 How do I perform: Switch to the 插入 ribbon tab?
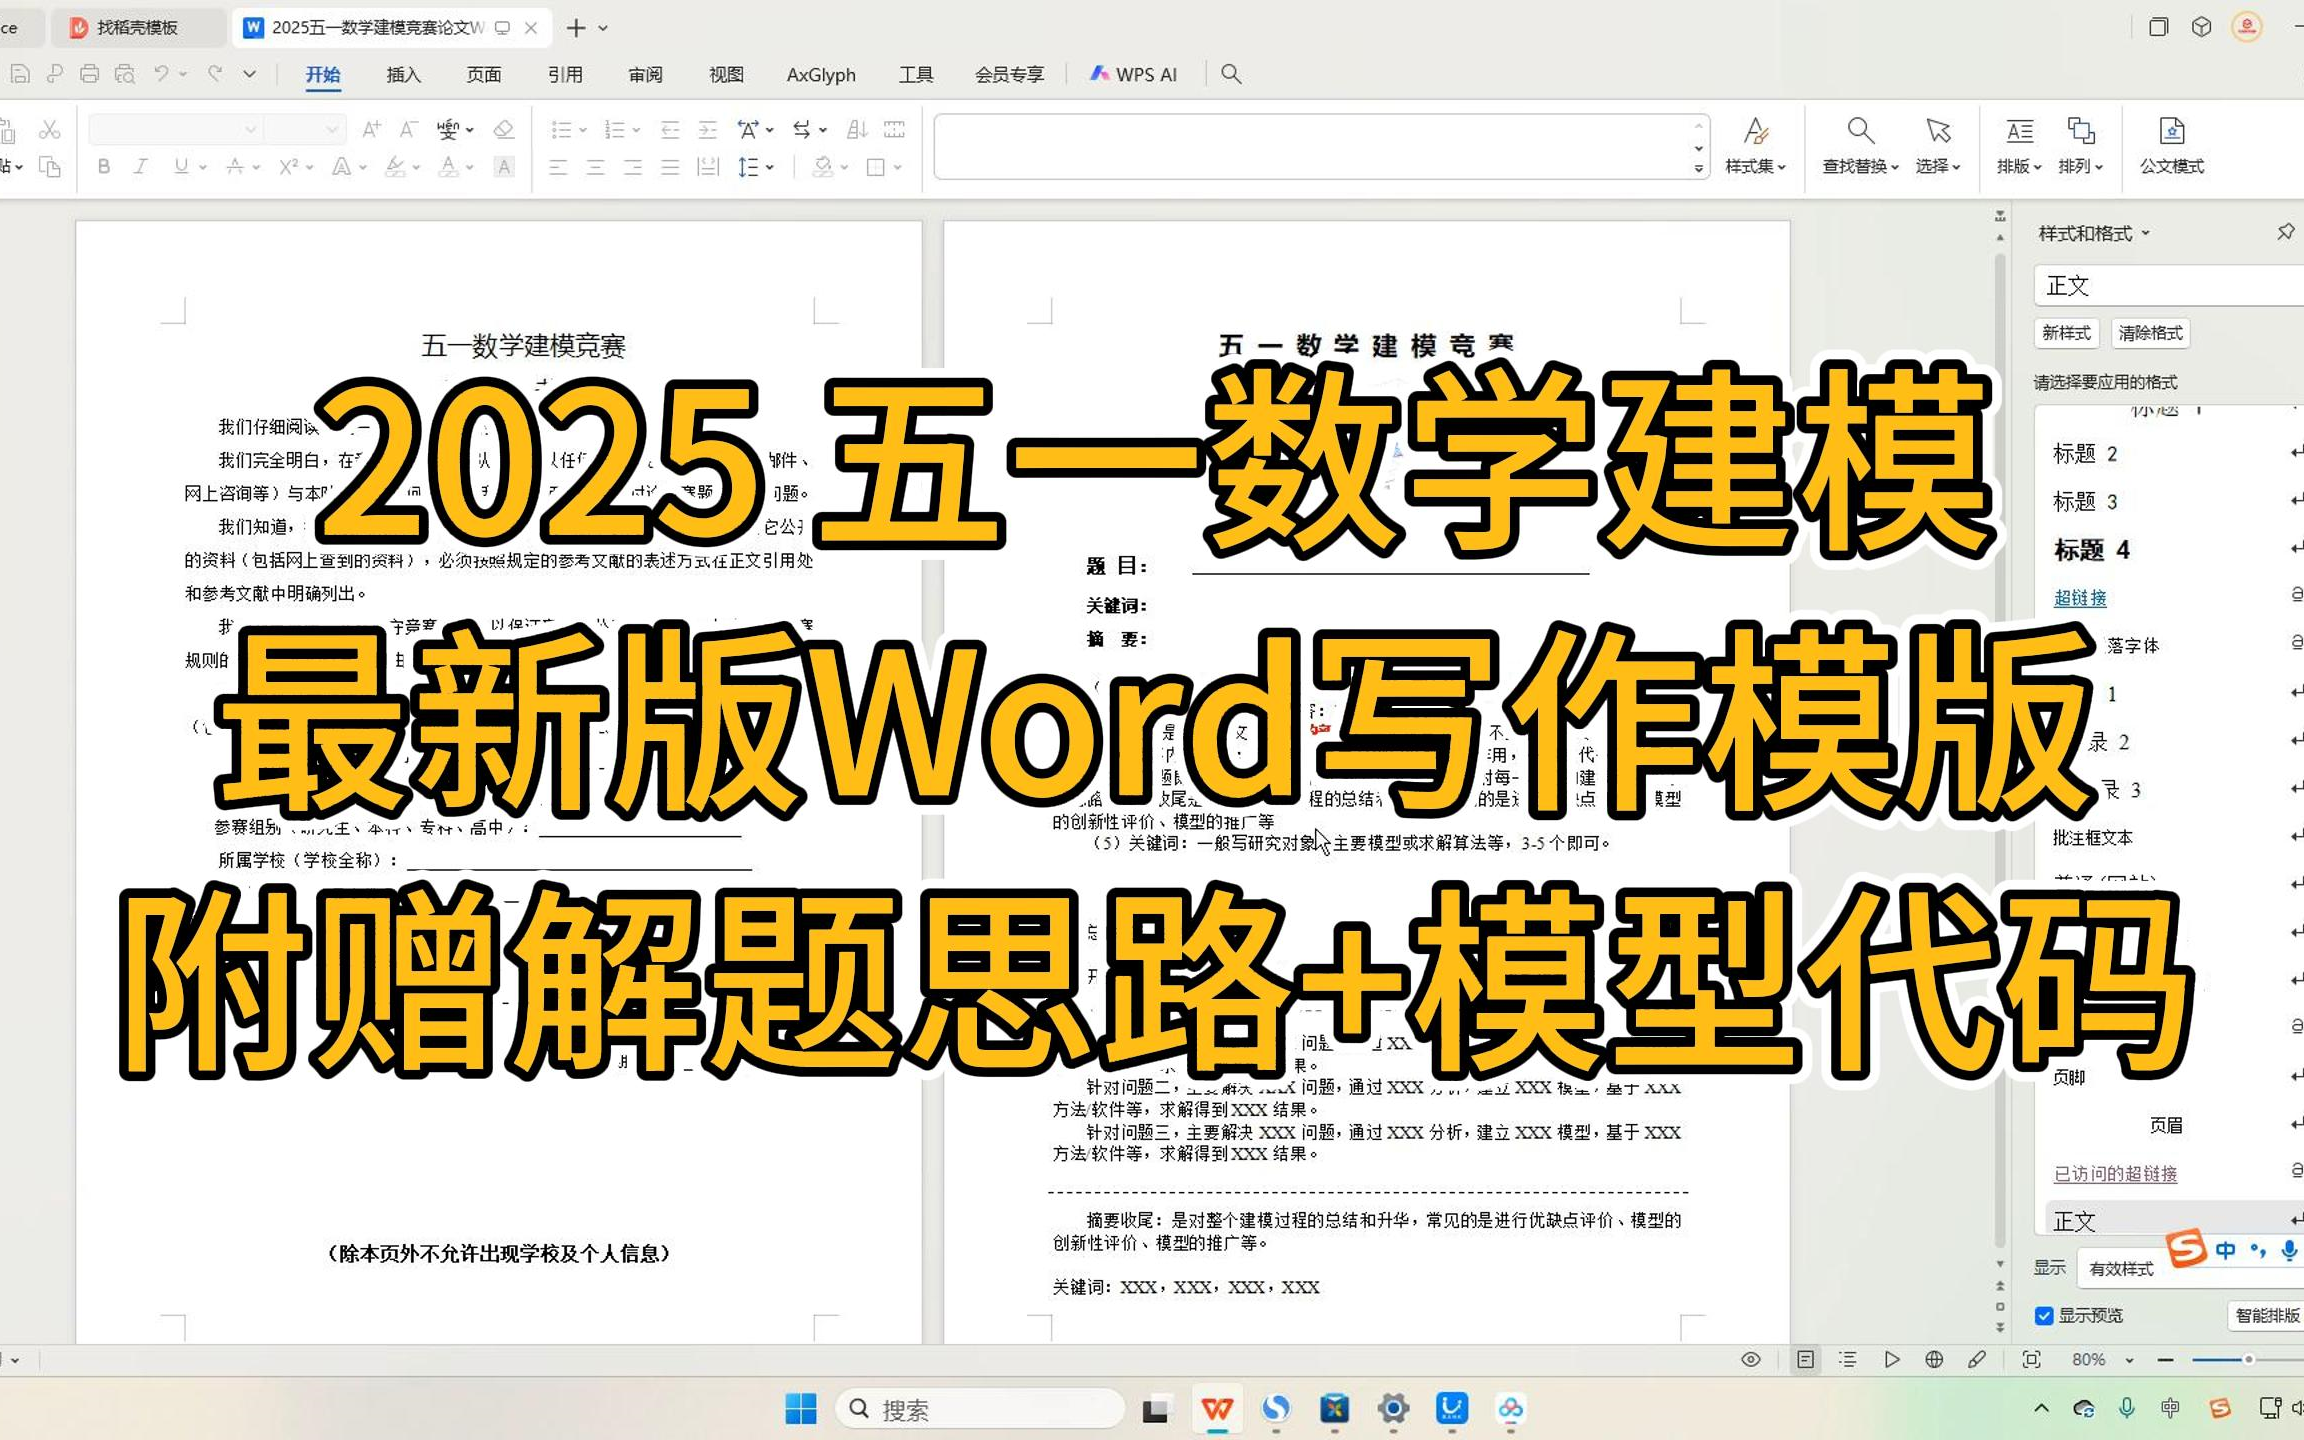[x=401, y=73]
